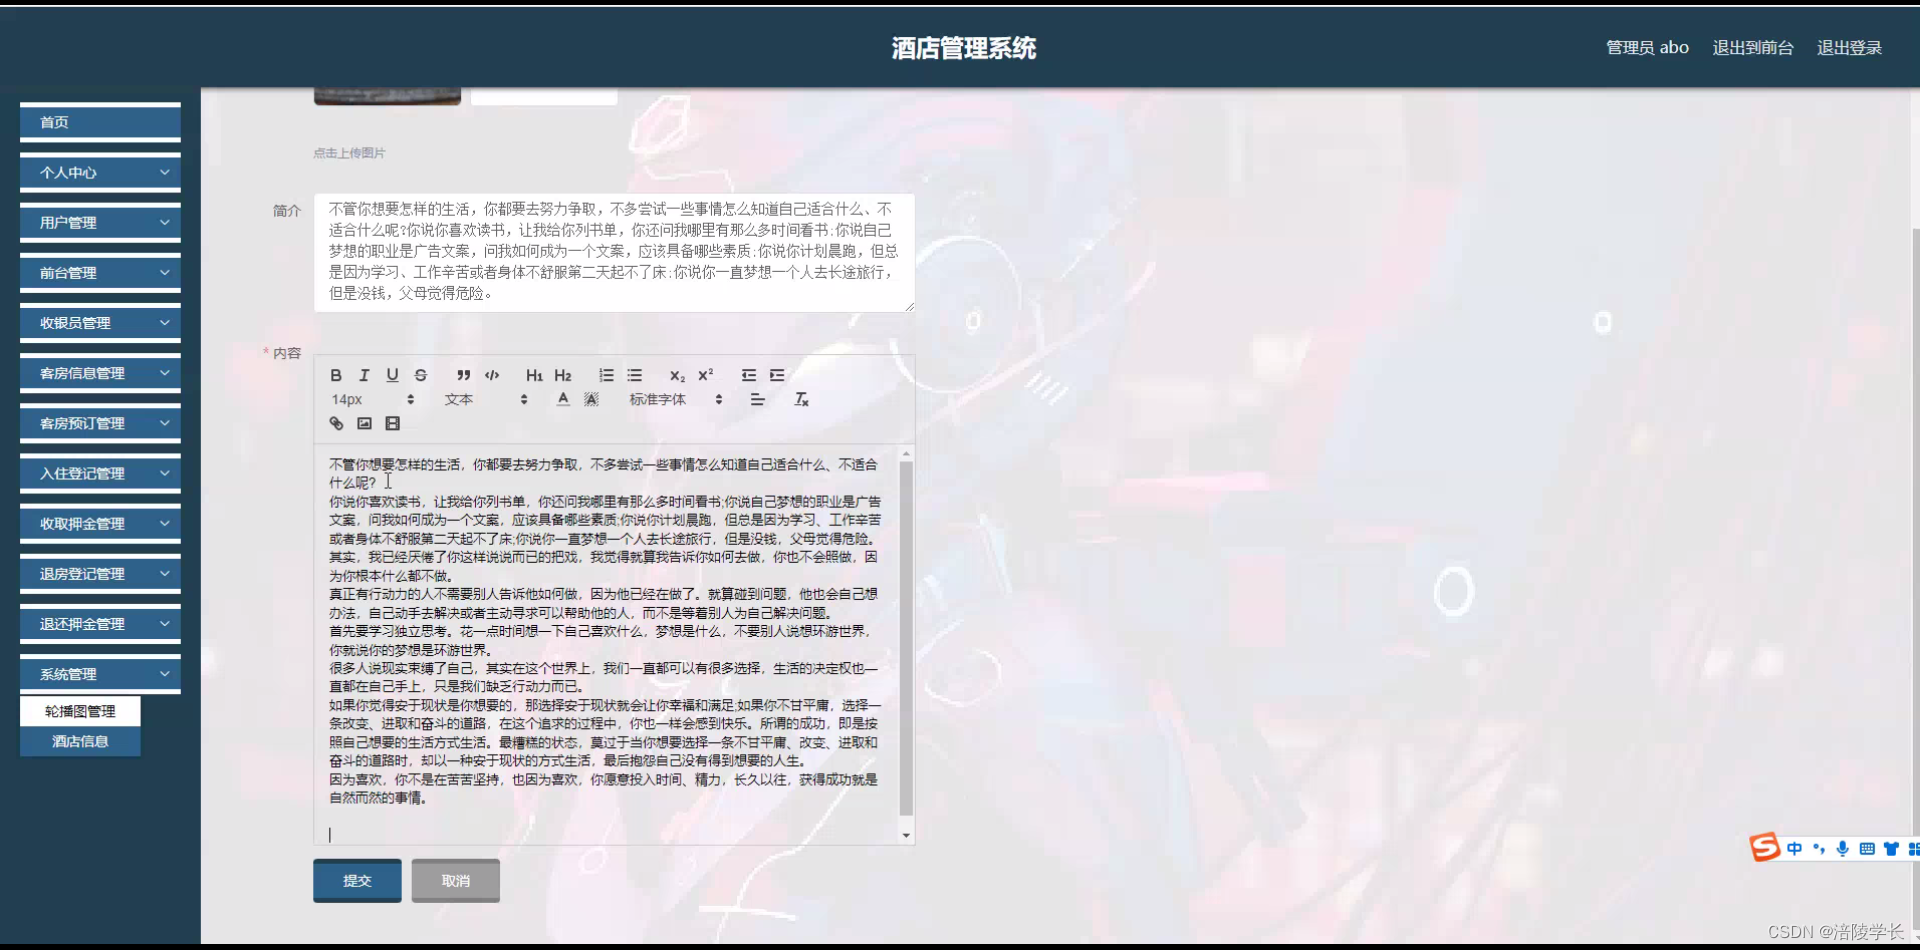
Task: Click the blockquote icon in the editor
Action: (x=463, y=375)
